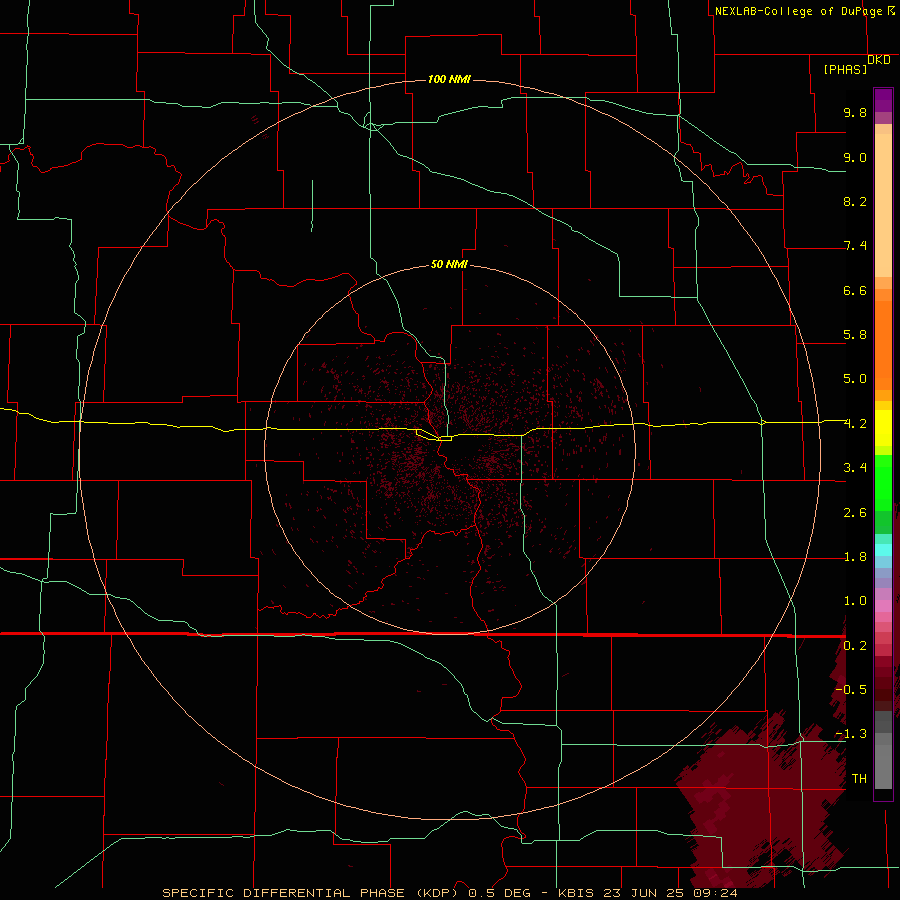Click SPECIFIC DIFFERENTIAL PHASE in the caption
This screenshot has height=900, width=900.
point(285,893)
